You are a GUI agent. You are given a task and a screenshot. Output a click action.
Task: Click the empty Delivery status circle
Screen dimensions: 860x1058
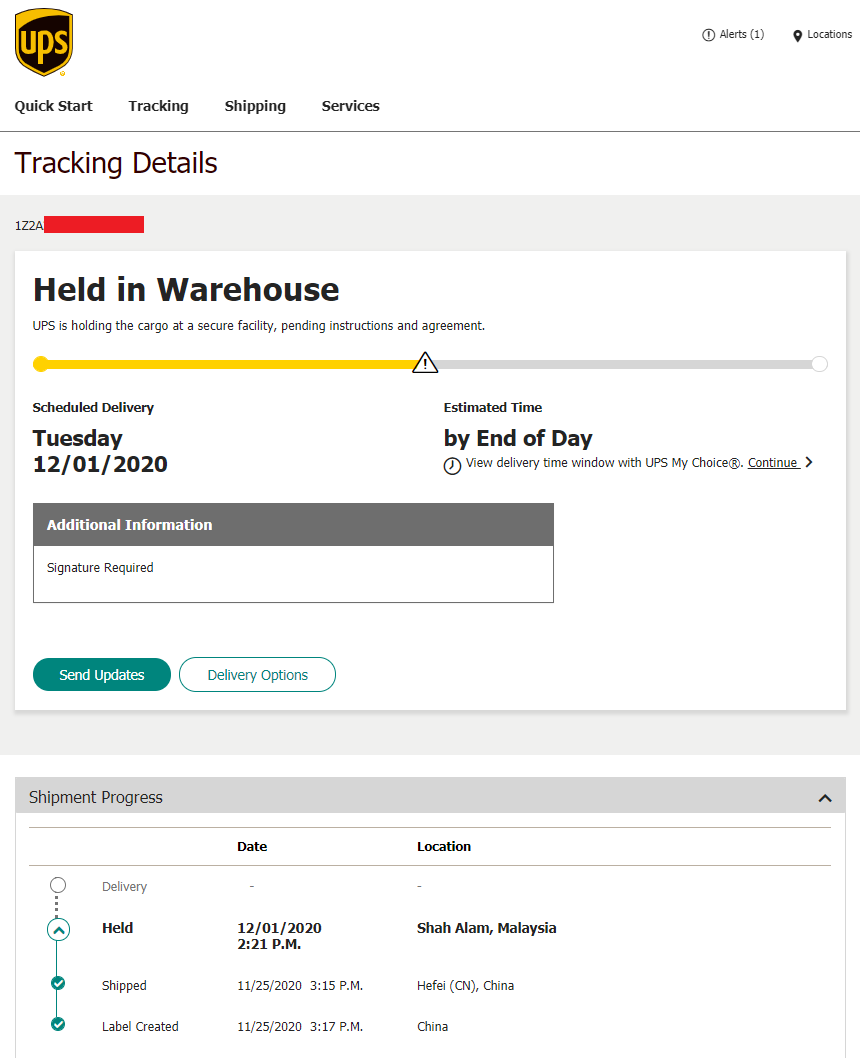[x=58, y=885]
